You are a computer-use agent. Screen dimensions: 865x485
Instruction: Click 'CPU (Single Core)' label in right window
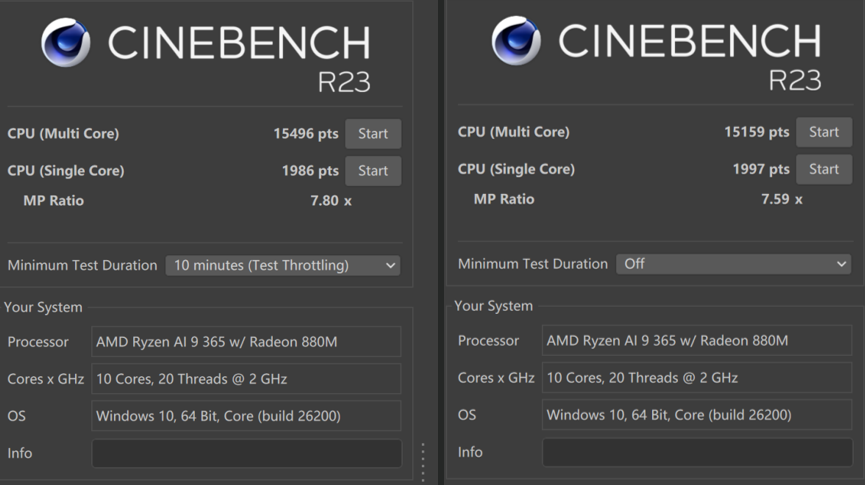pyautogui.click(x=516, y=169)
